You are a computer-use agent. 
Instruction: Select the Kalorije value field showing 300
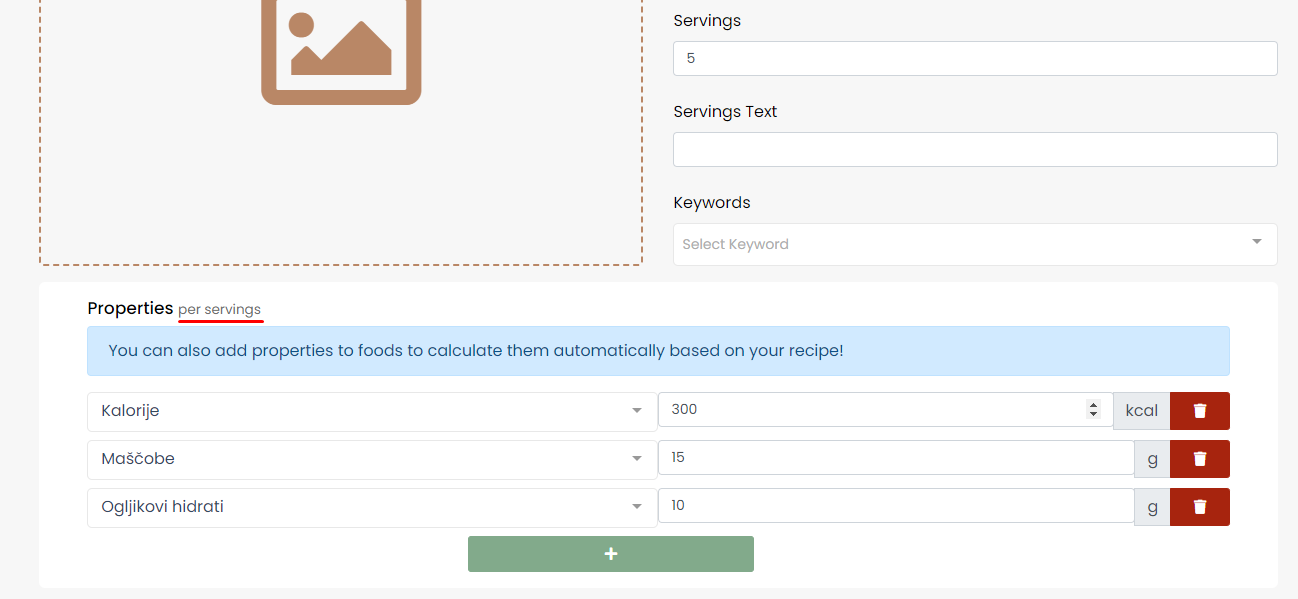click(880, 410)
